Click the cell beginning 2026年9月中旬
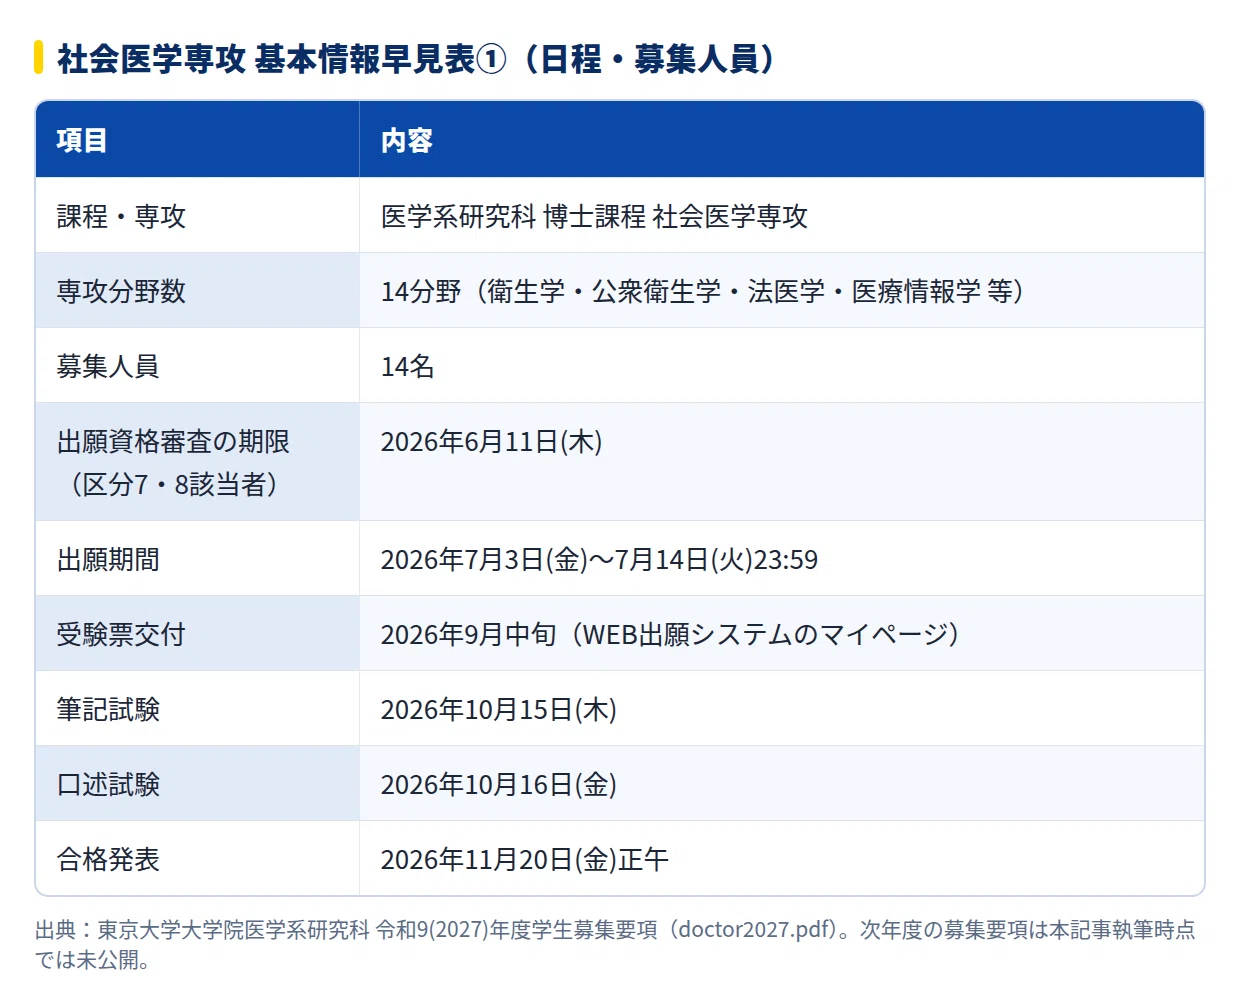The height and width of the screenshot is (1004, 1240). point(782,634)
